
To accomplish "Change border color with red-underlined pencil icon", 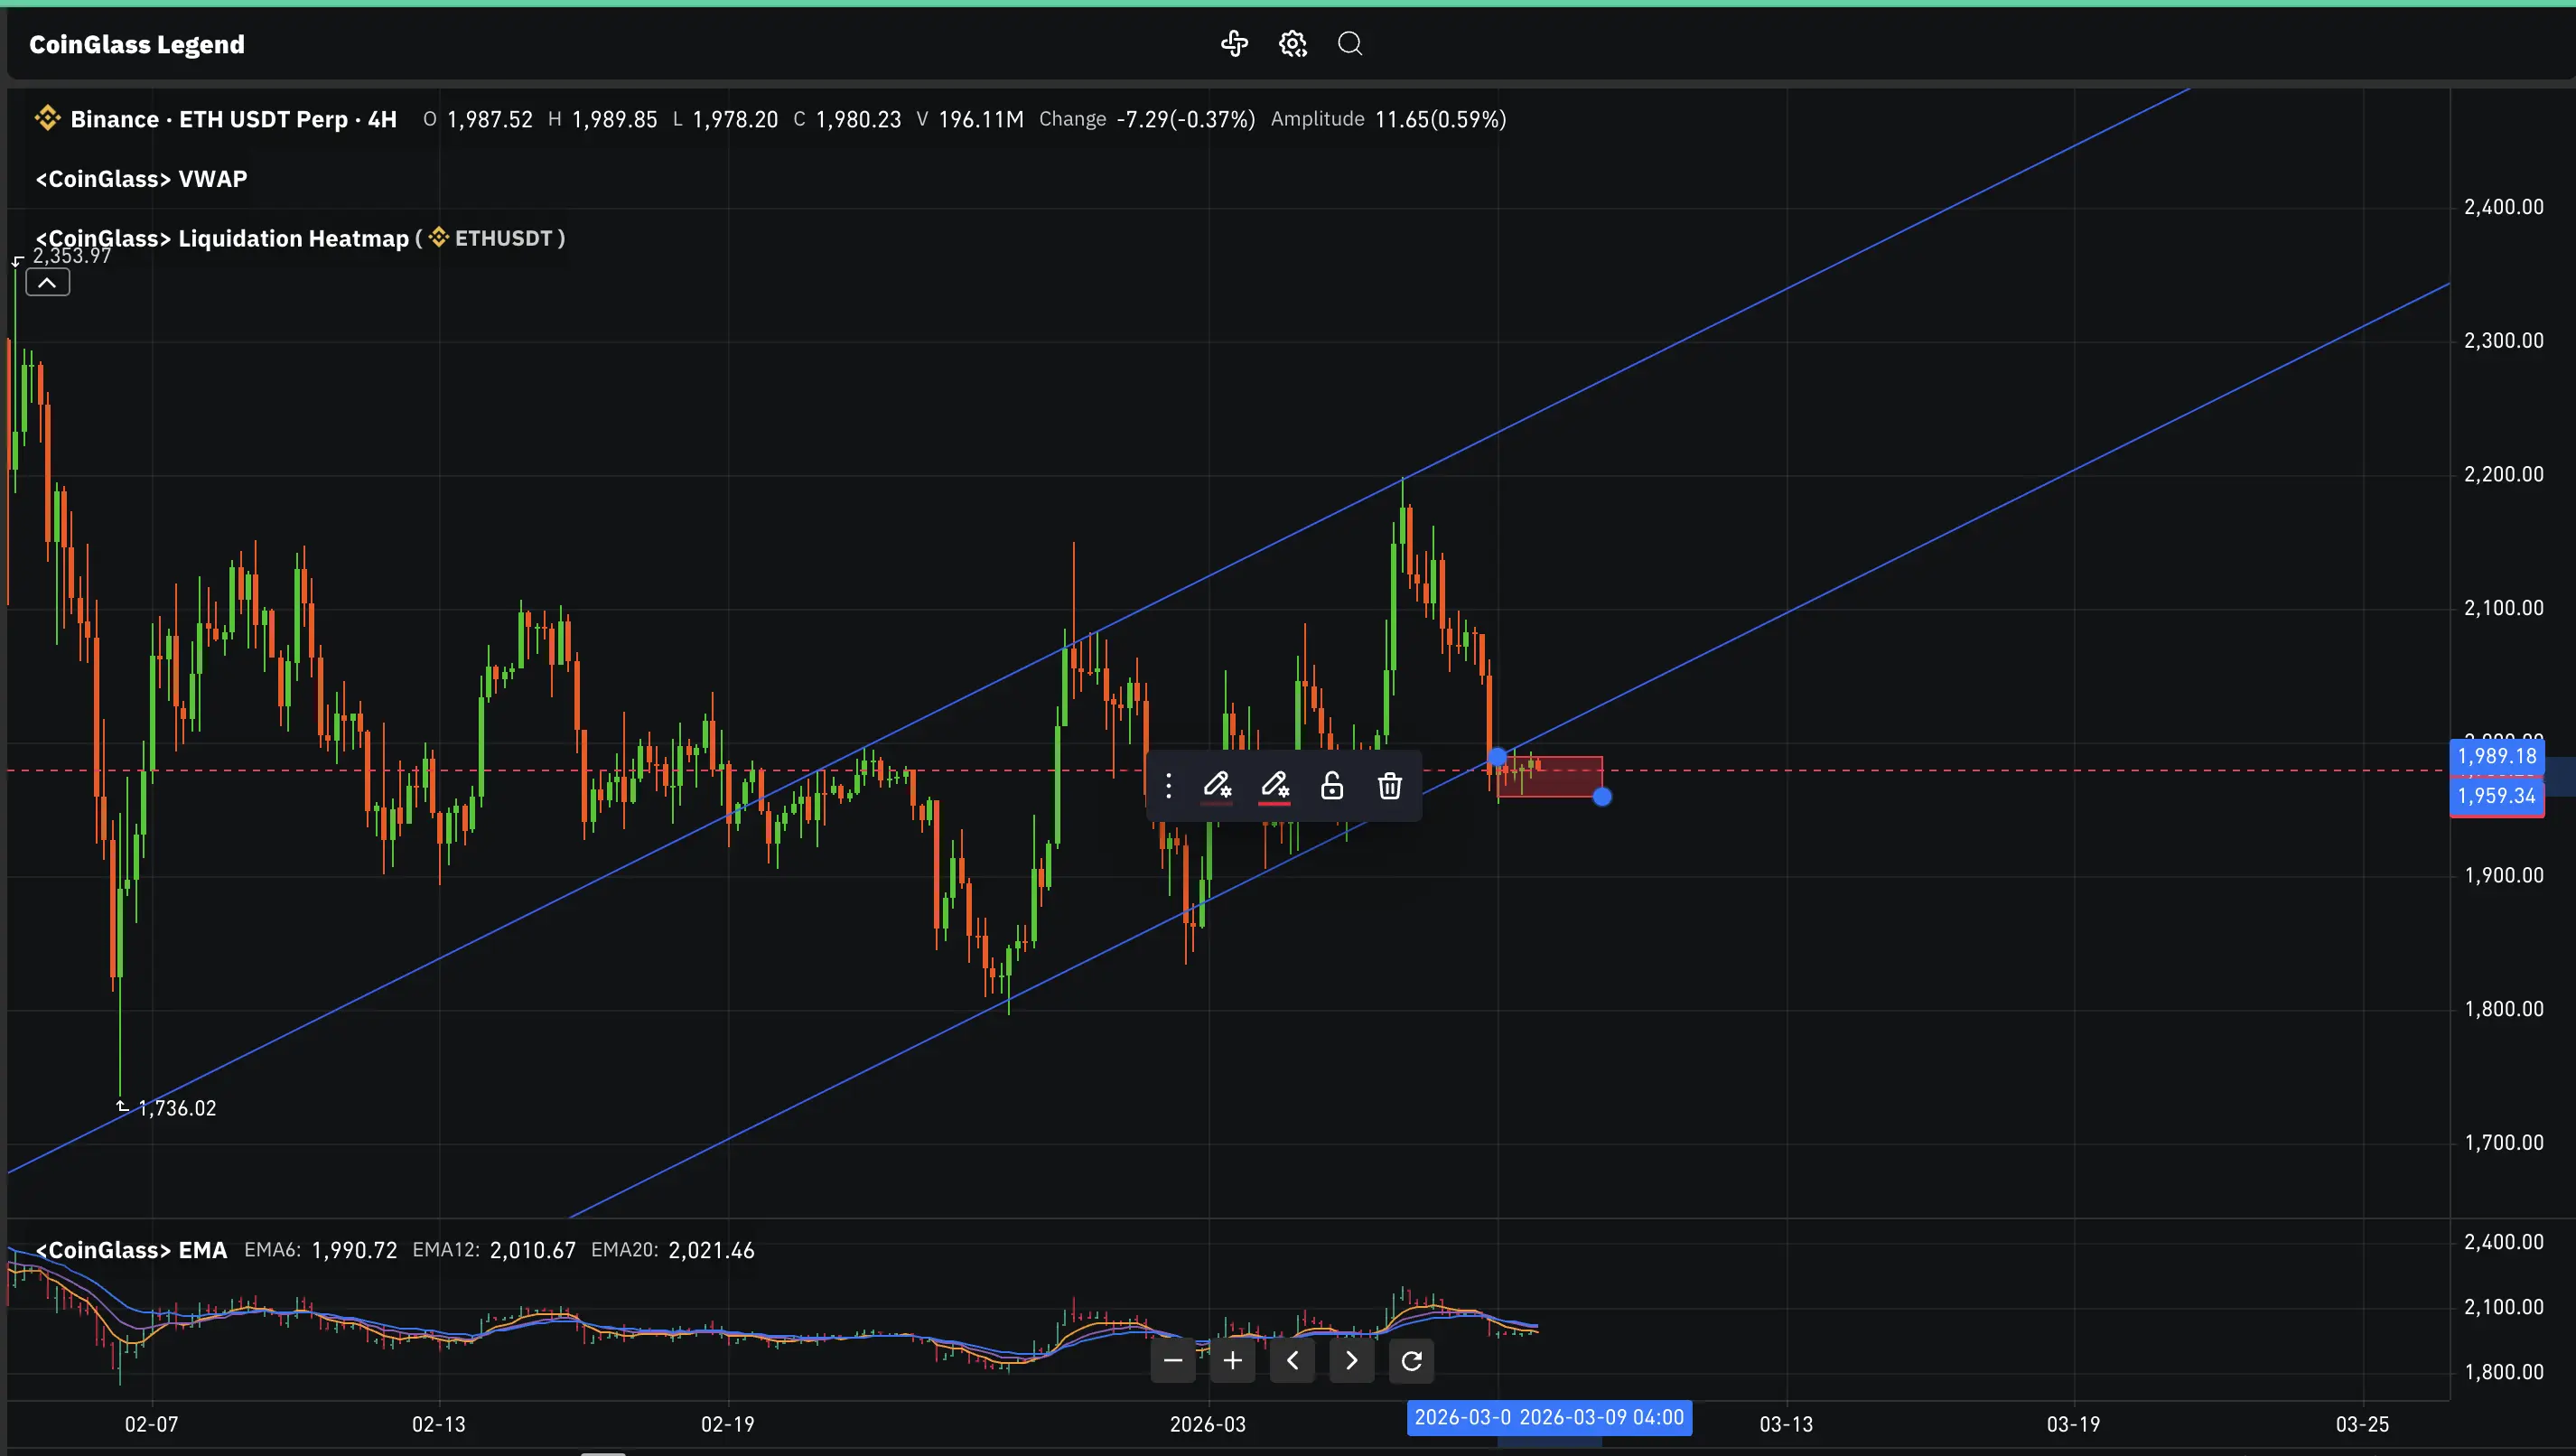I will (x=1274, y=786).
